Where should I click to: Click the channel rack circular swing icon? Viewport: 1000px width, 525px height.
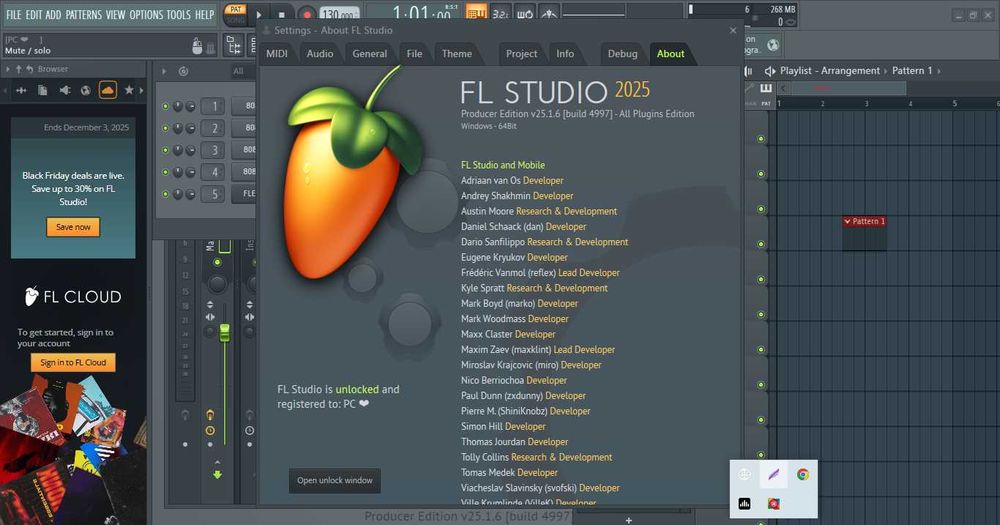(183, 71)
